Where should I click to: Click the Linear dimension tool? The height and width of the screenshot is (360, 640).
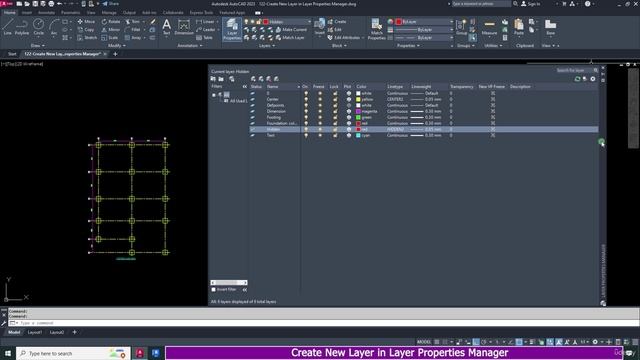pyautogui.click(x=205, y=21)
